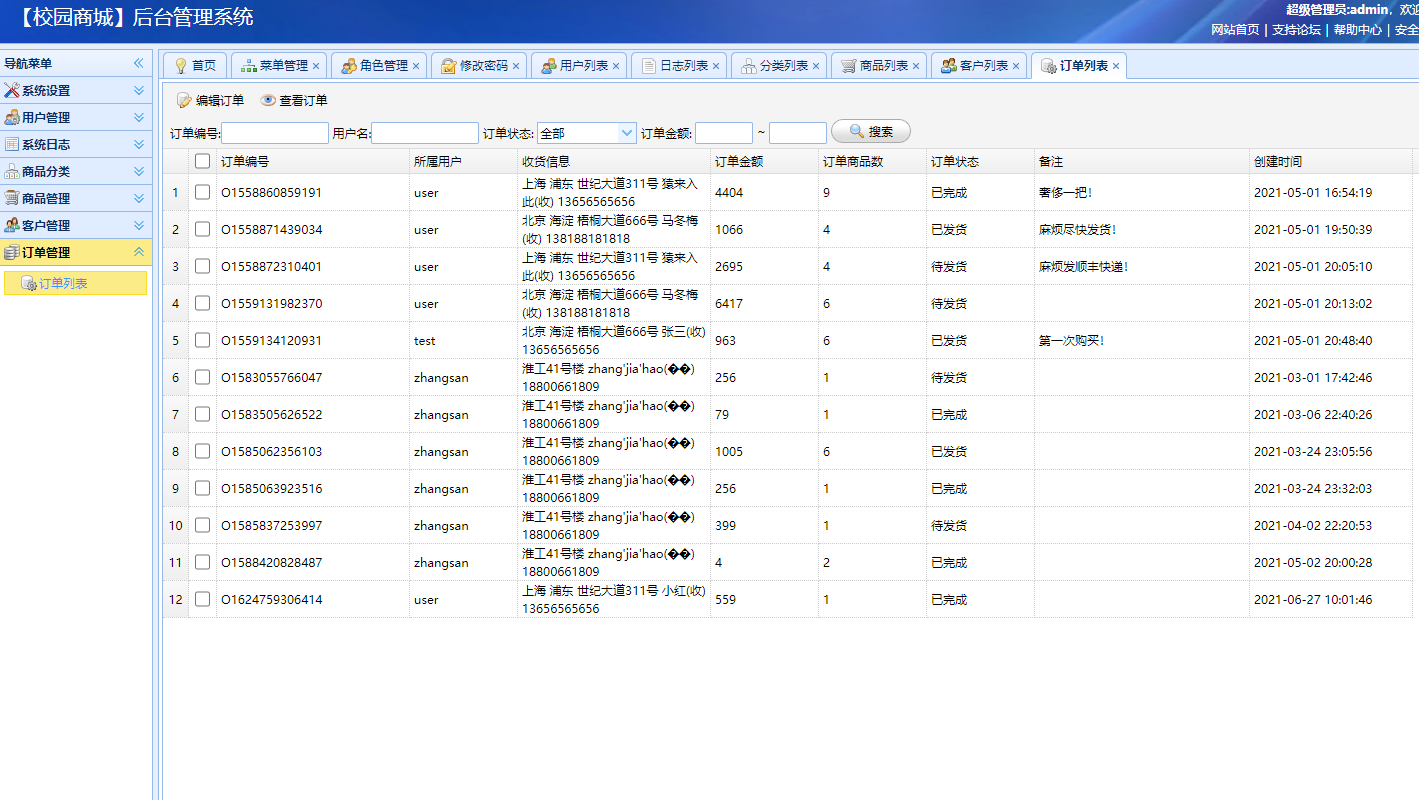Tick checkbox for order O1624759306414
This screenshot has width=1419, height=800.
(x=203, y=599)
